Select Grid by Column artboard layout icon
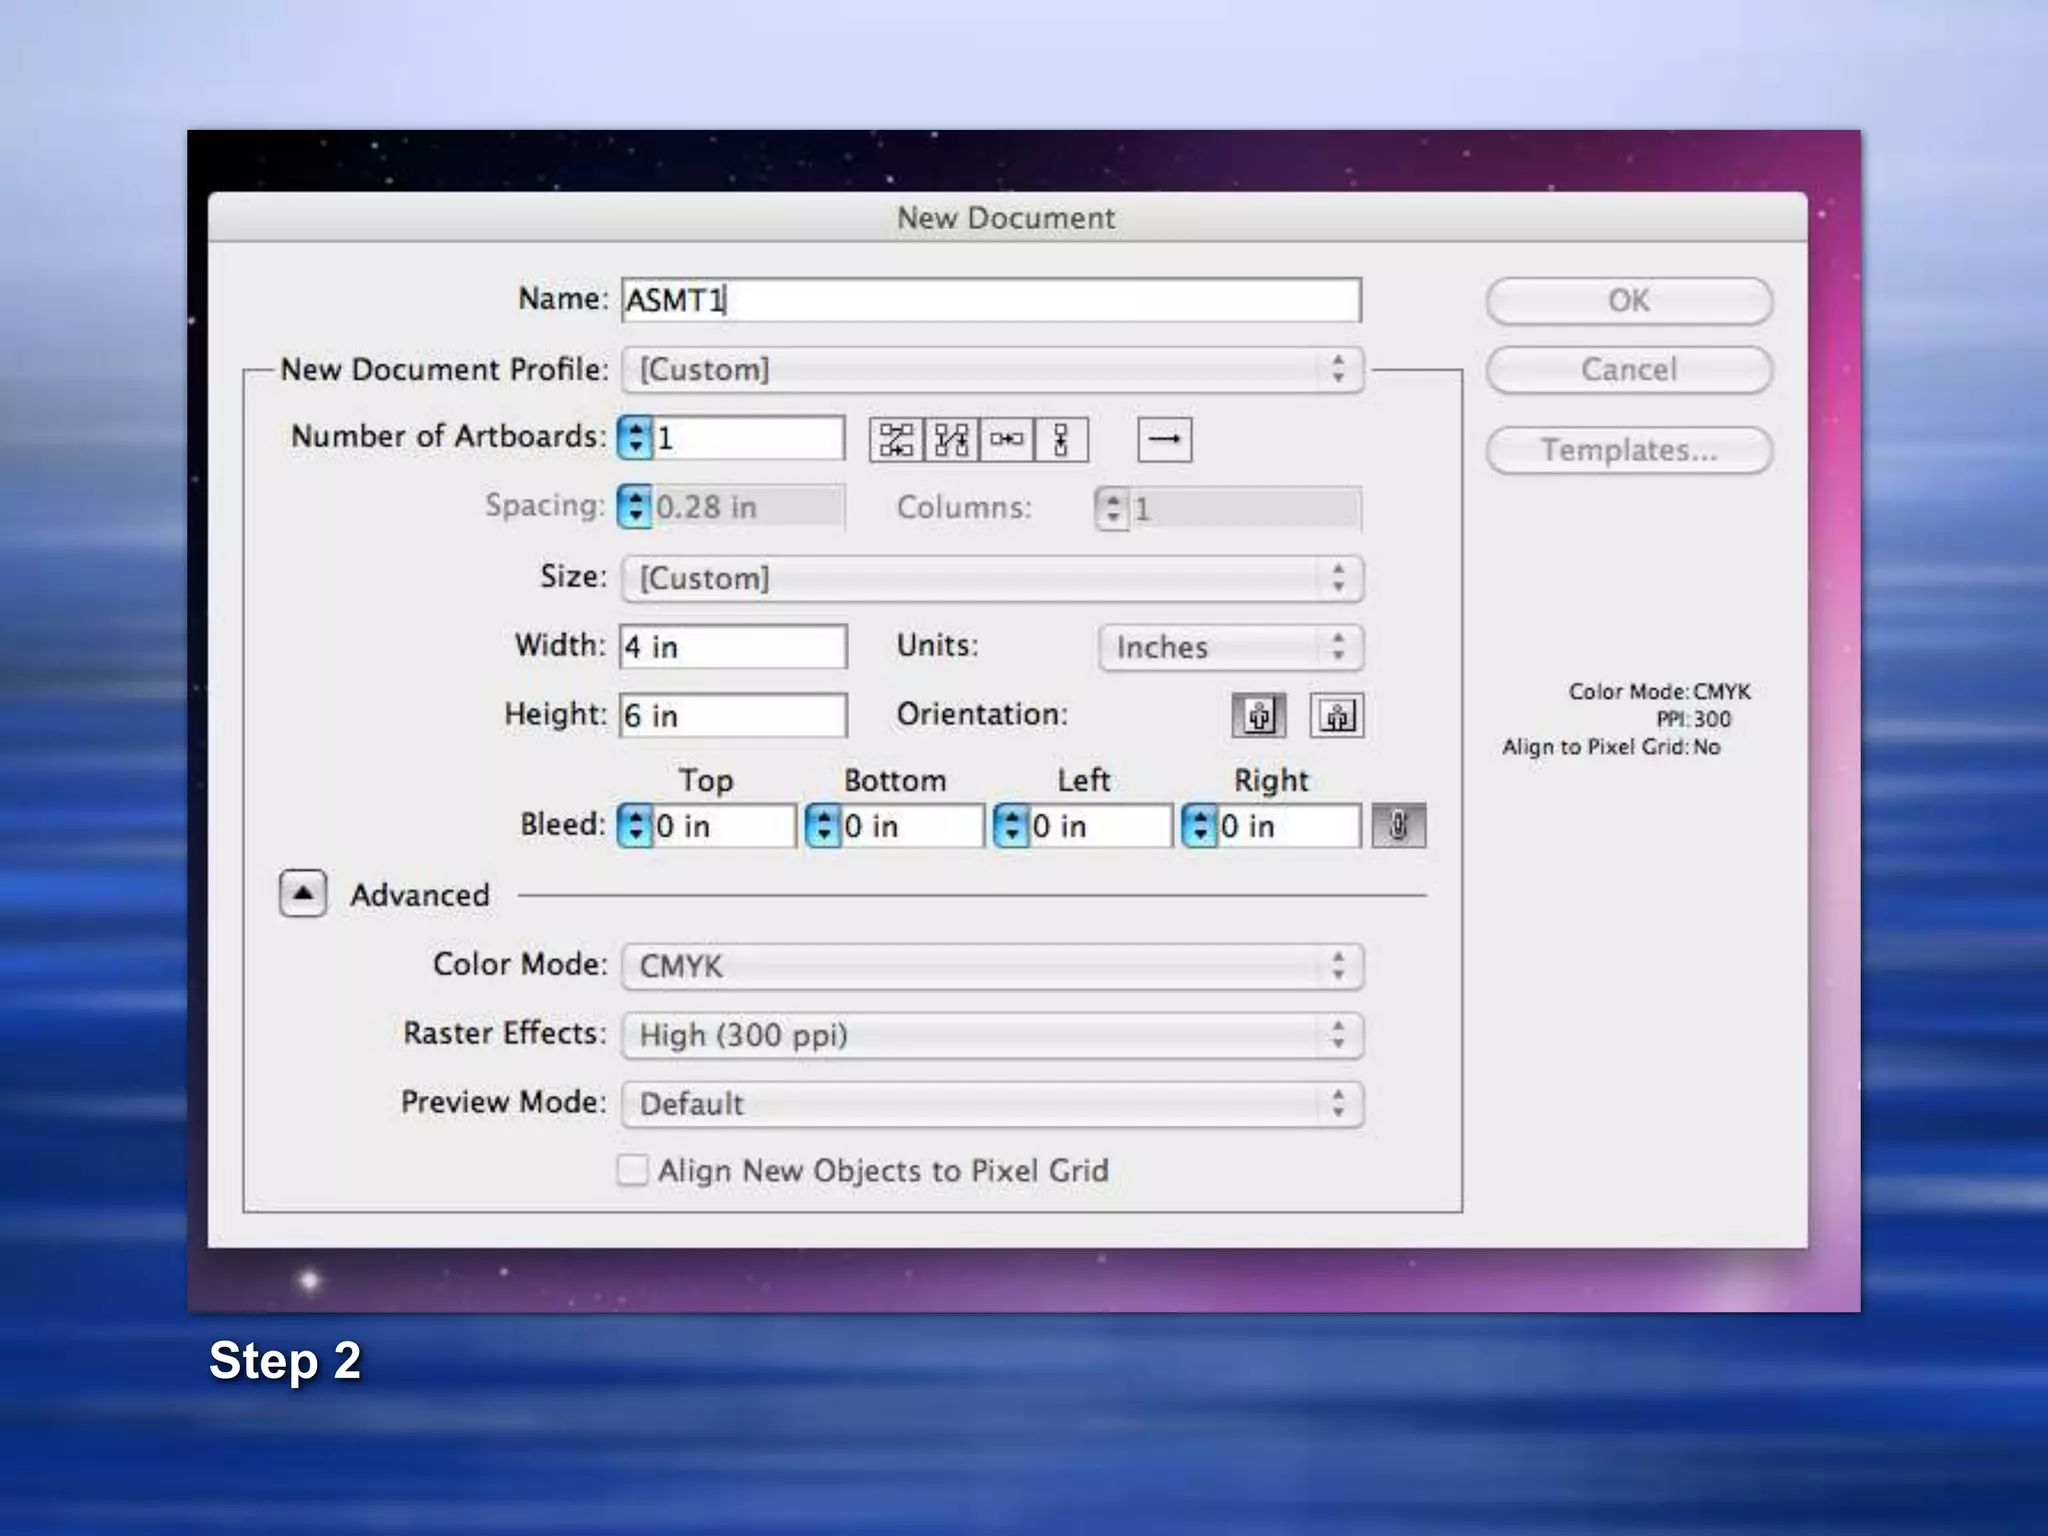The width and height of the screenshot is (2048, 1536). tap(951, 440)
